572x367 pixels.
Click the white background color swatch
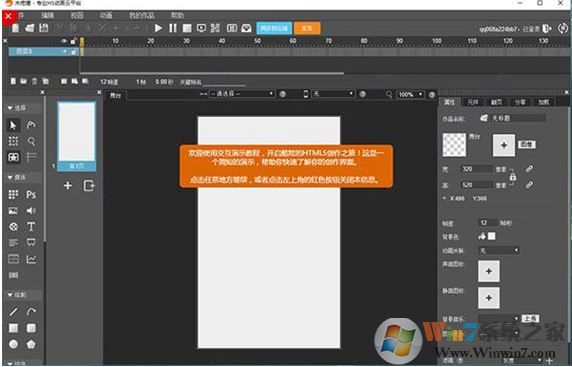[x=492, y=236]
